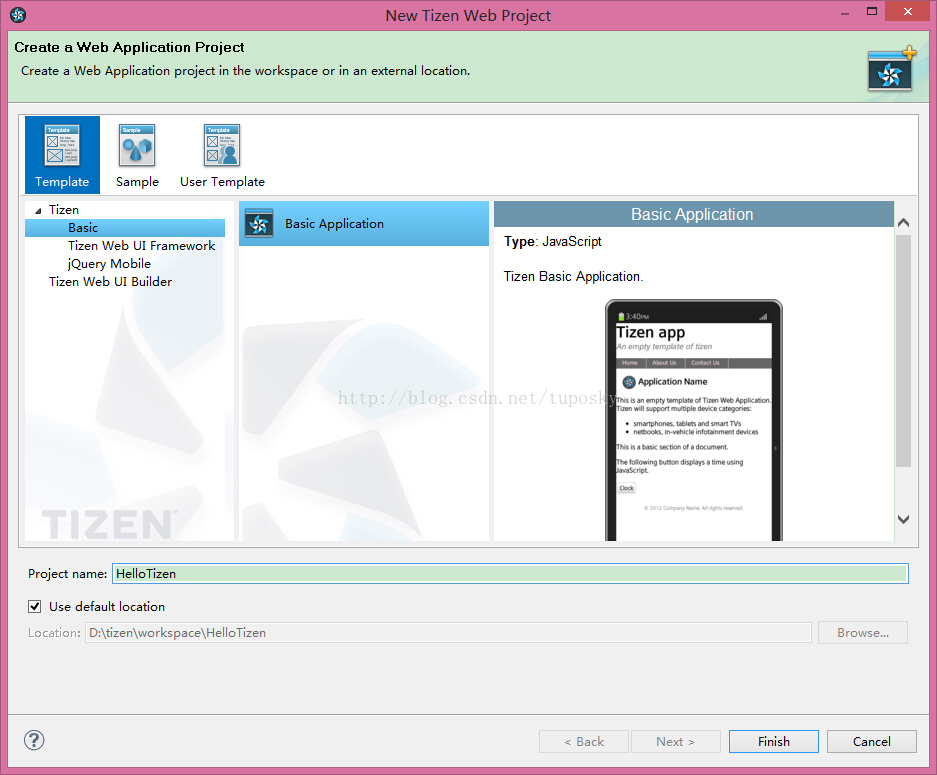
Task: Toggle Use default location checkbox
Action: click(x=35, y=606)
